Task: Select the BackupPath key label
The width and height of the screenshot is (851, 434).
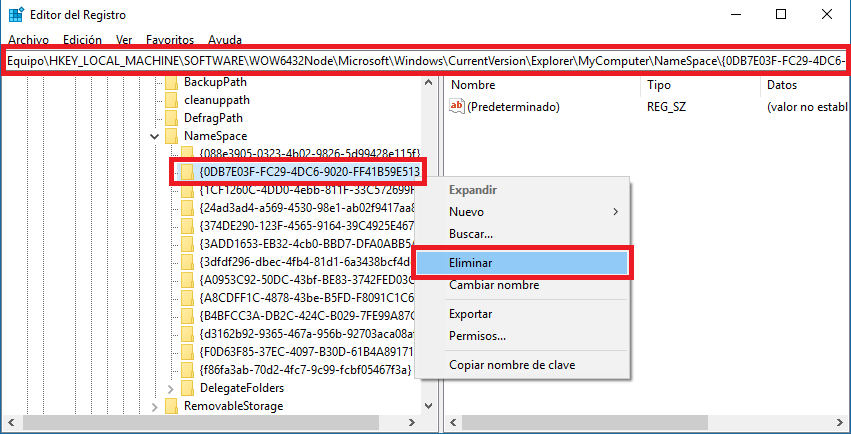Action: 215,82
